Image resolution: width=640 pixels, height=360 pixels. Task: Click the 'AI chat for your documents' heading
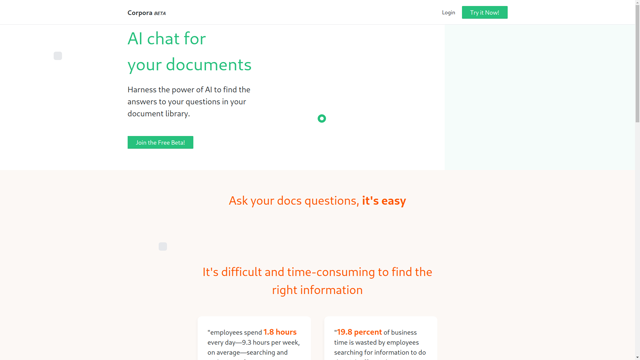click(189, 51)
